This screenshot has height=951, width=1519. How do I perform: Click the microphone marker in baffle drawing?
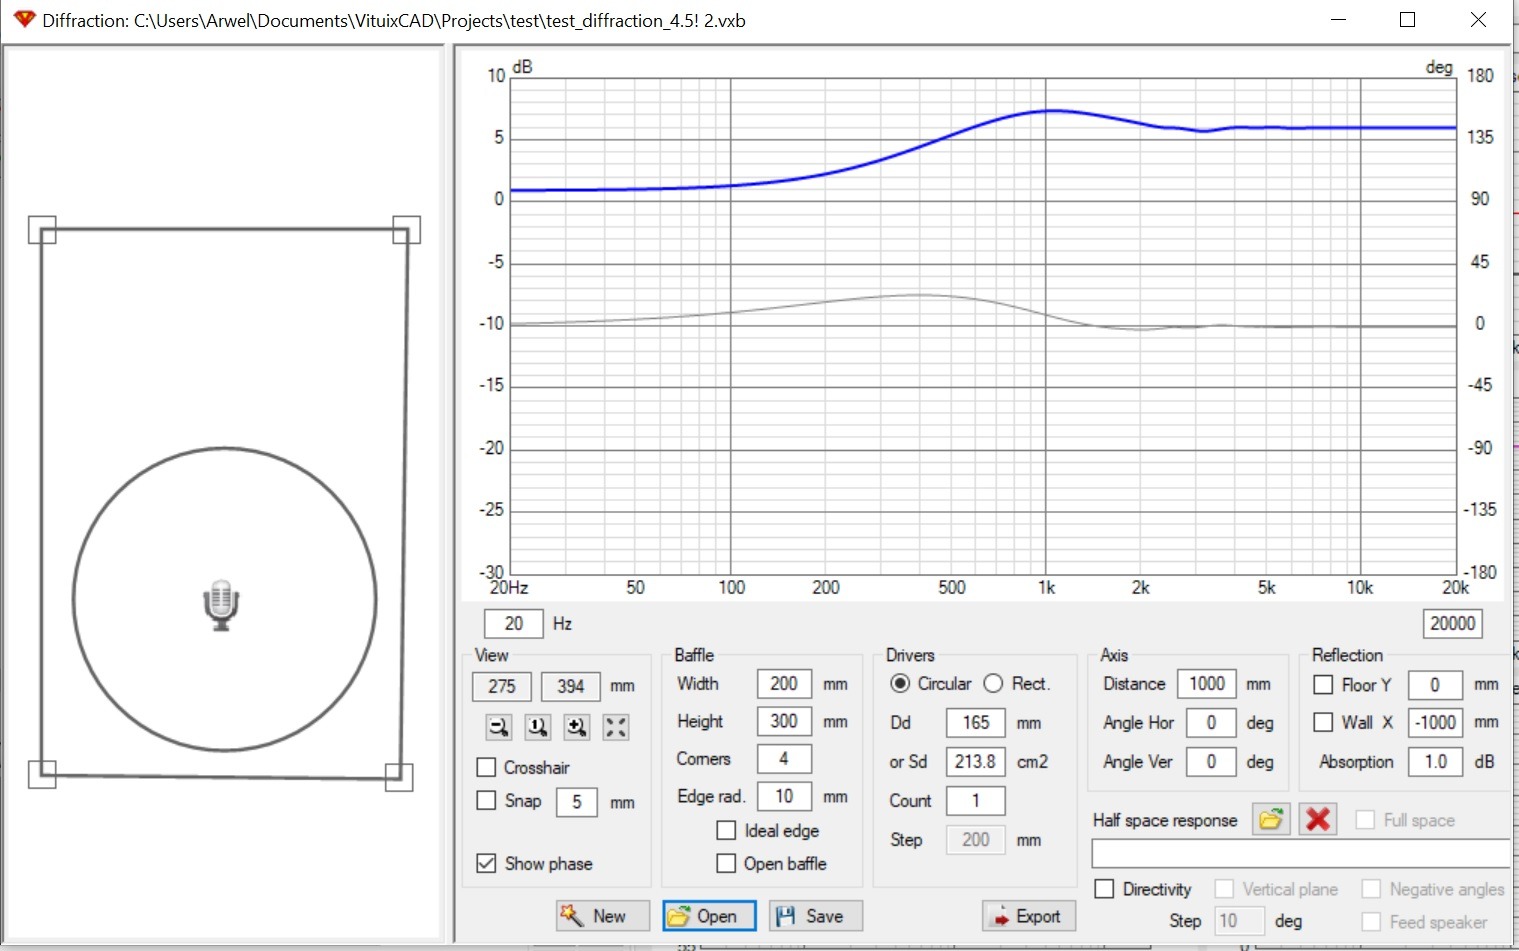(222, 605)
